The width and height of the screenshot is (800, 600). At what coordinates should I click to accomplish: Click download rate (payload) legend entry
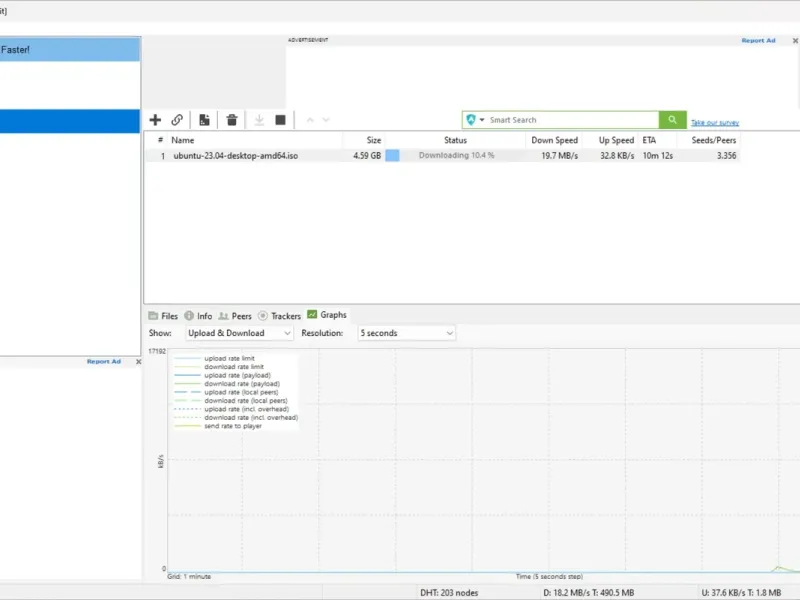227,384
